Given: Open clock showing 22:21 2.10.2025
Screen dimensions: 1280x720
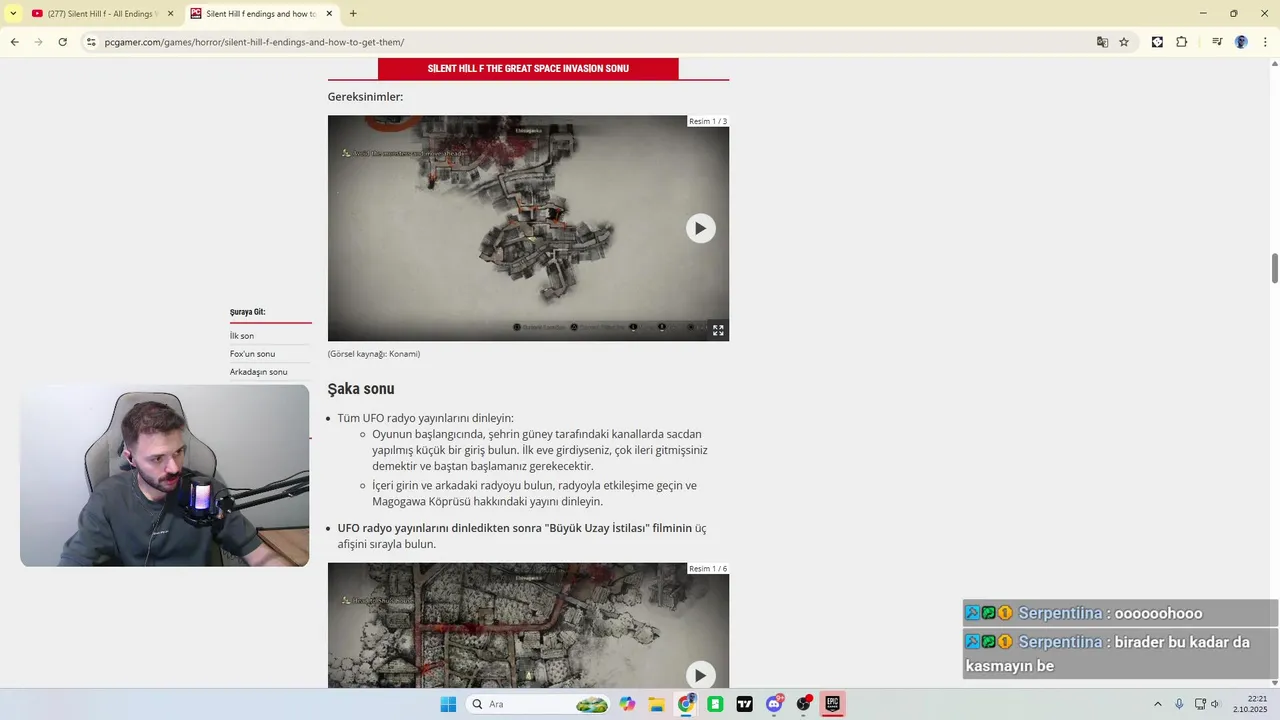Looking at the screenshot, I should tap(1251, 704).
